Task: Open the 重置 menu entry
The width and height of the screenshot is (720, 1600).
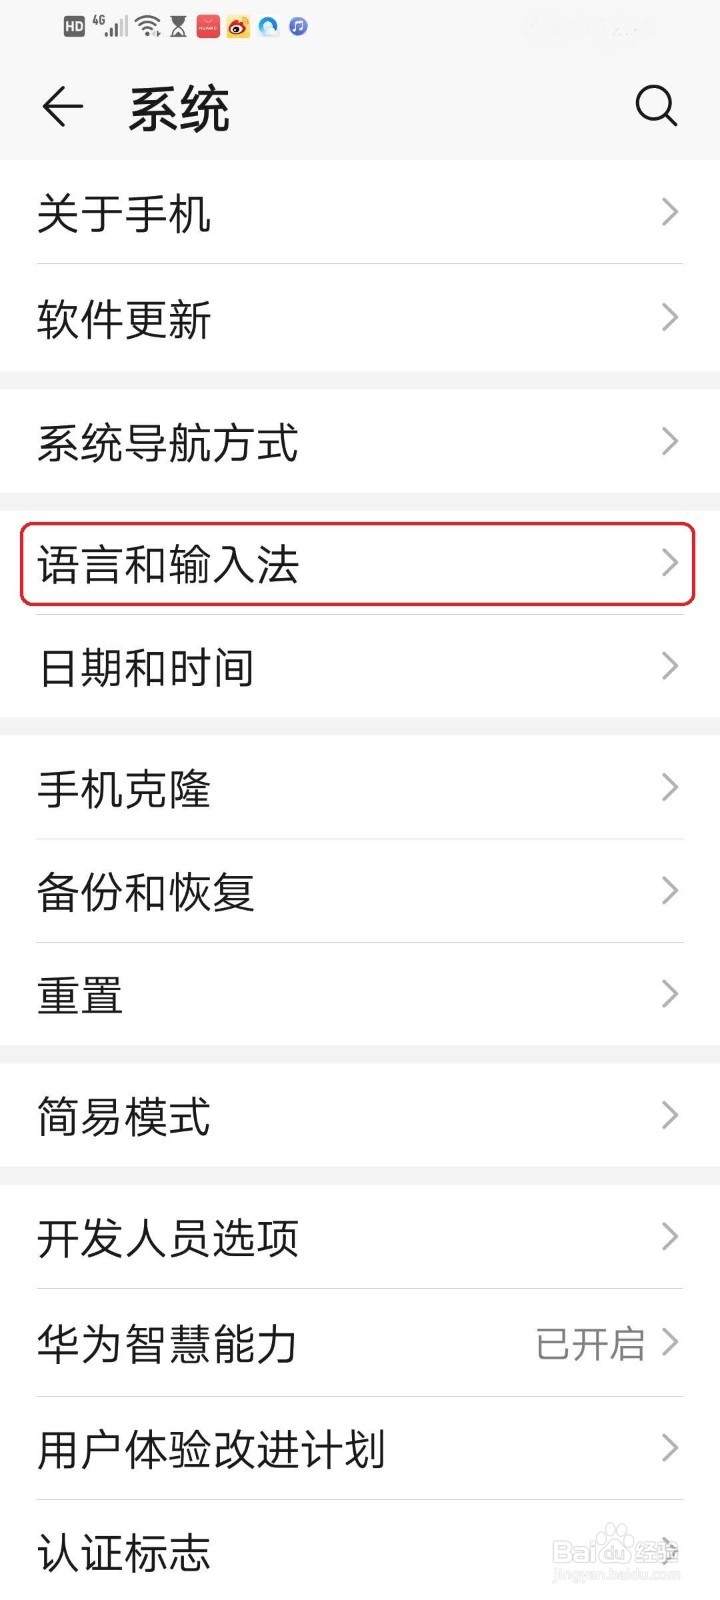Action: 360,994
